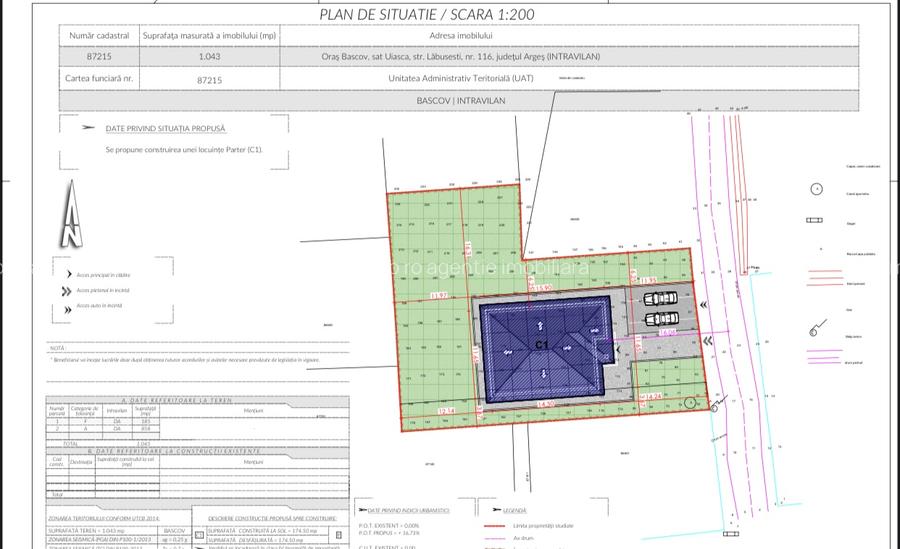Click the 12.14 dimension label
900x549 pixels.
pos(446,411)
